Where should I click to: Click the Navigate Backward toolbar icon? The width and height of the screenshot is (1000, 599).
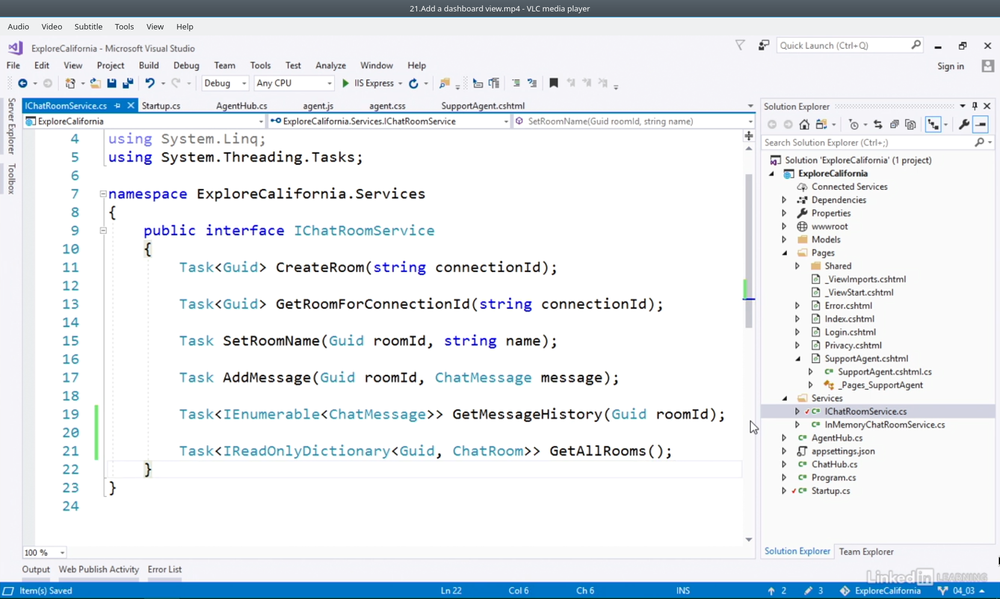click(22, 84)
